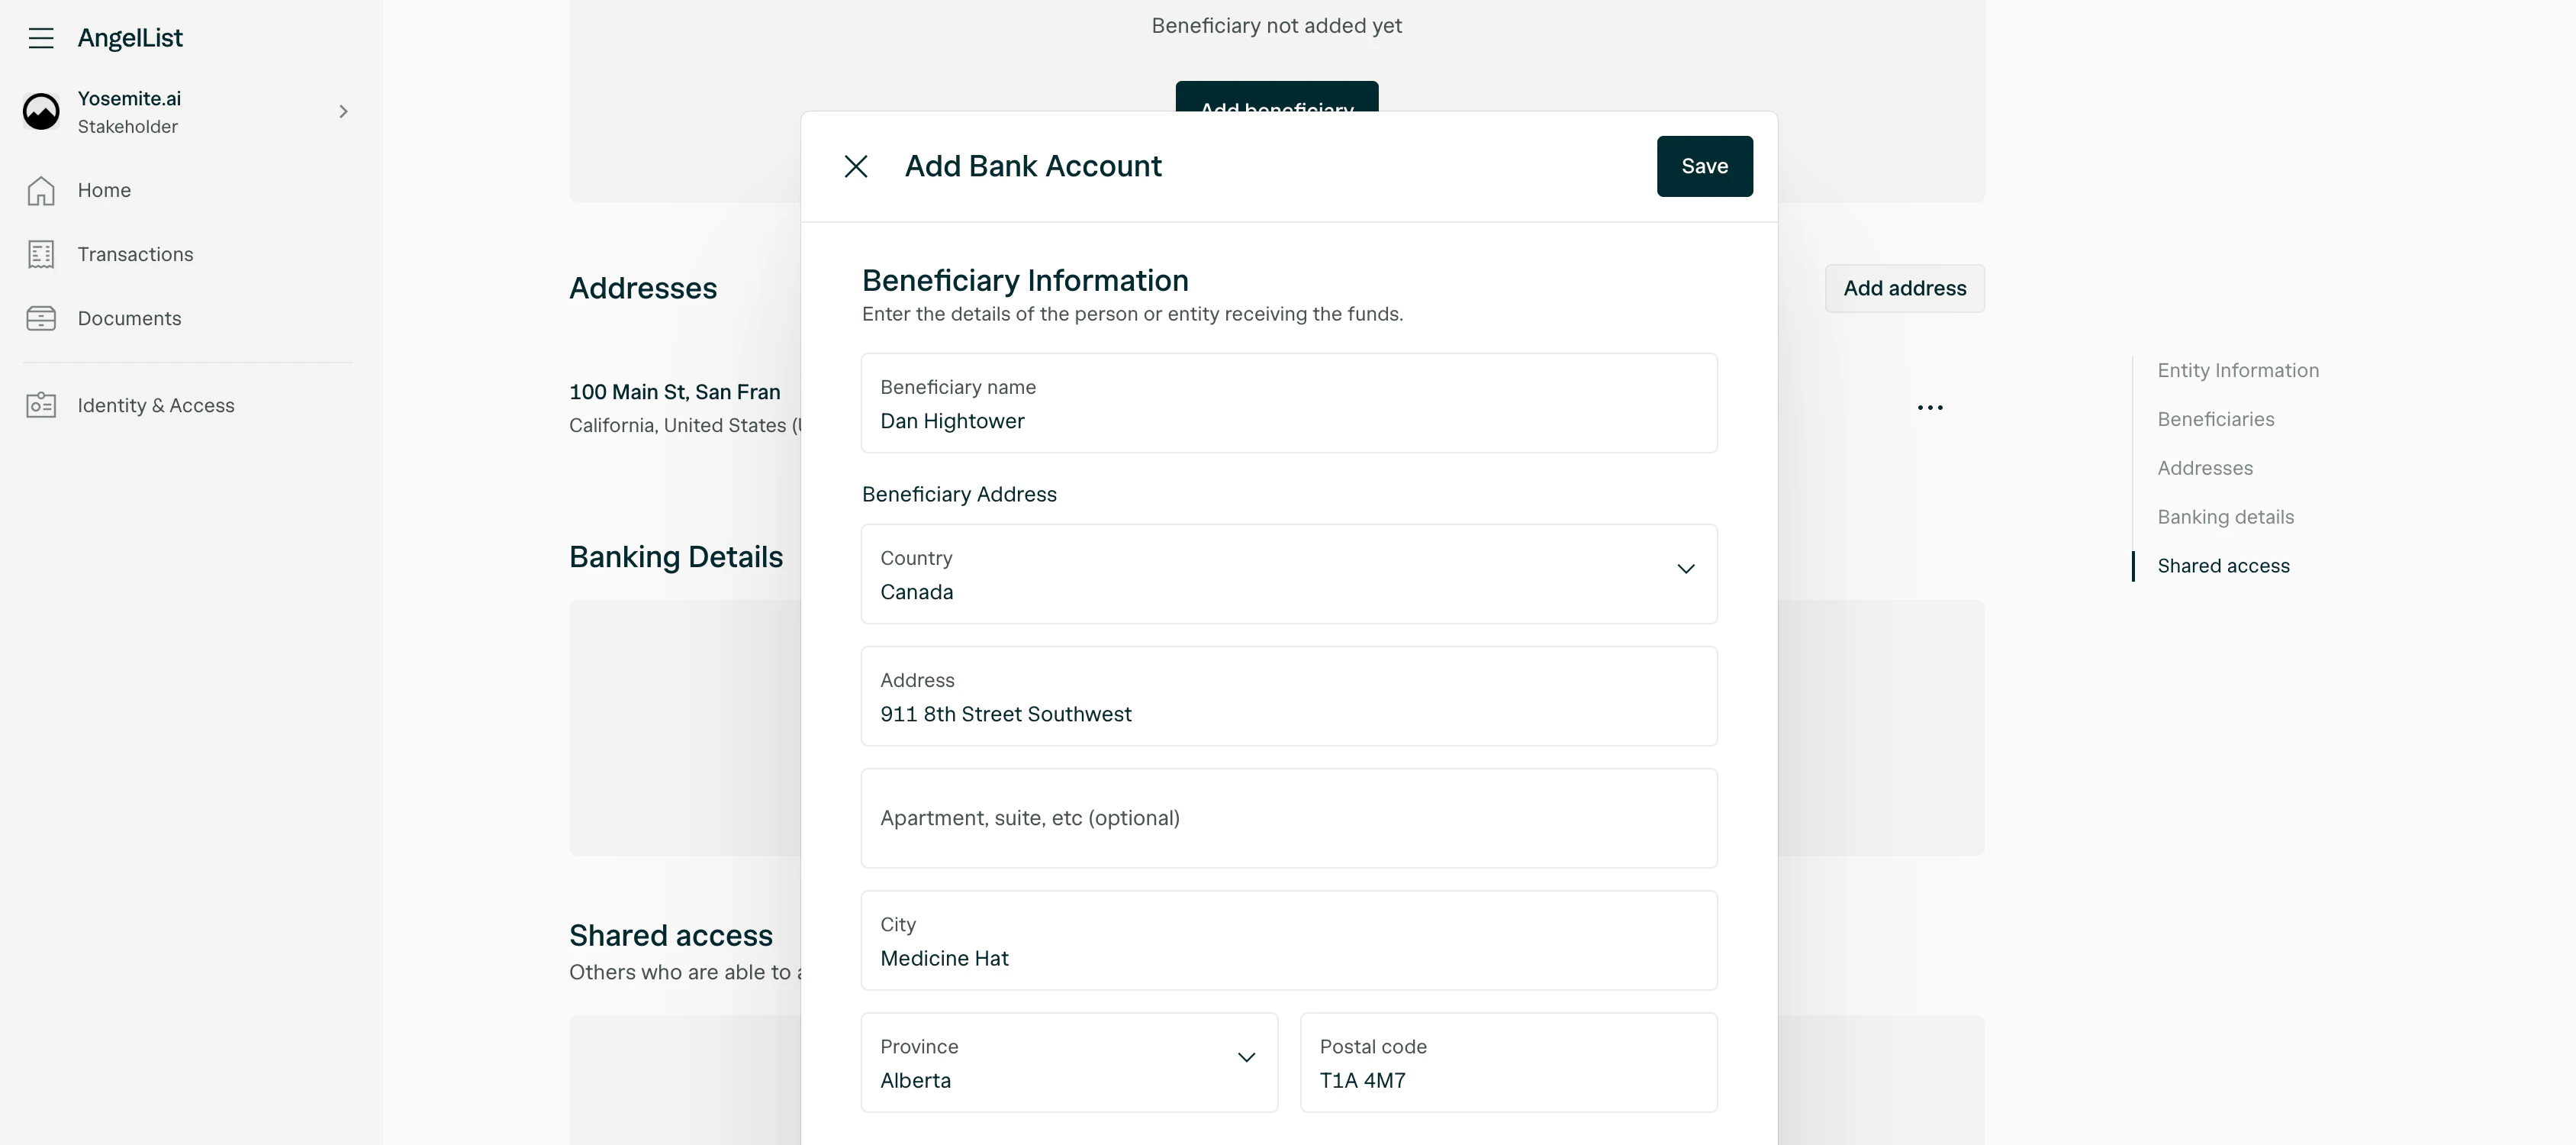Select Entity Information in the right navigation
Image resolution: width=2576 pixels, height=1145 pixels.
(2238, 370)
